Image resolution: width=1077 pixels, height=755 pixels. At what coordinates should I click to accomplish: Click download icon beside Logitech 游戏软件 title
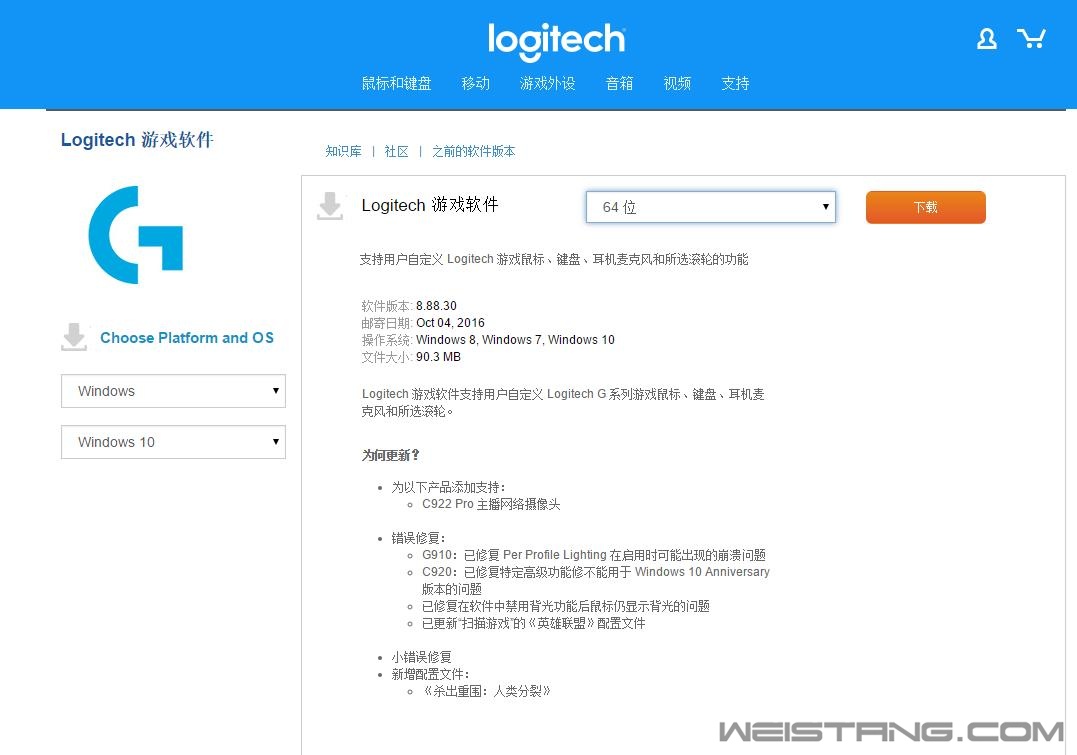pos(330,206)
